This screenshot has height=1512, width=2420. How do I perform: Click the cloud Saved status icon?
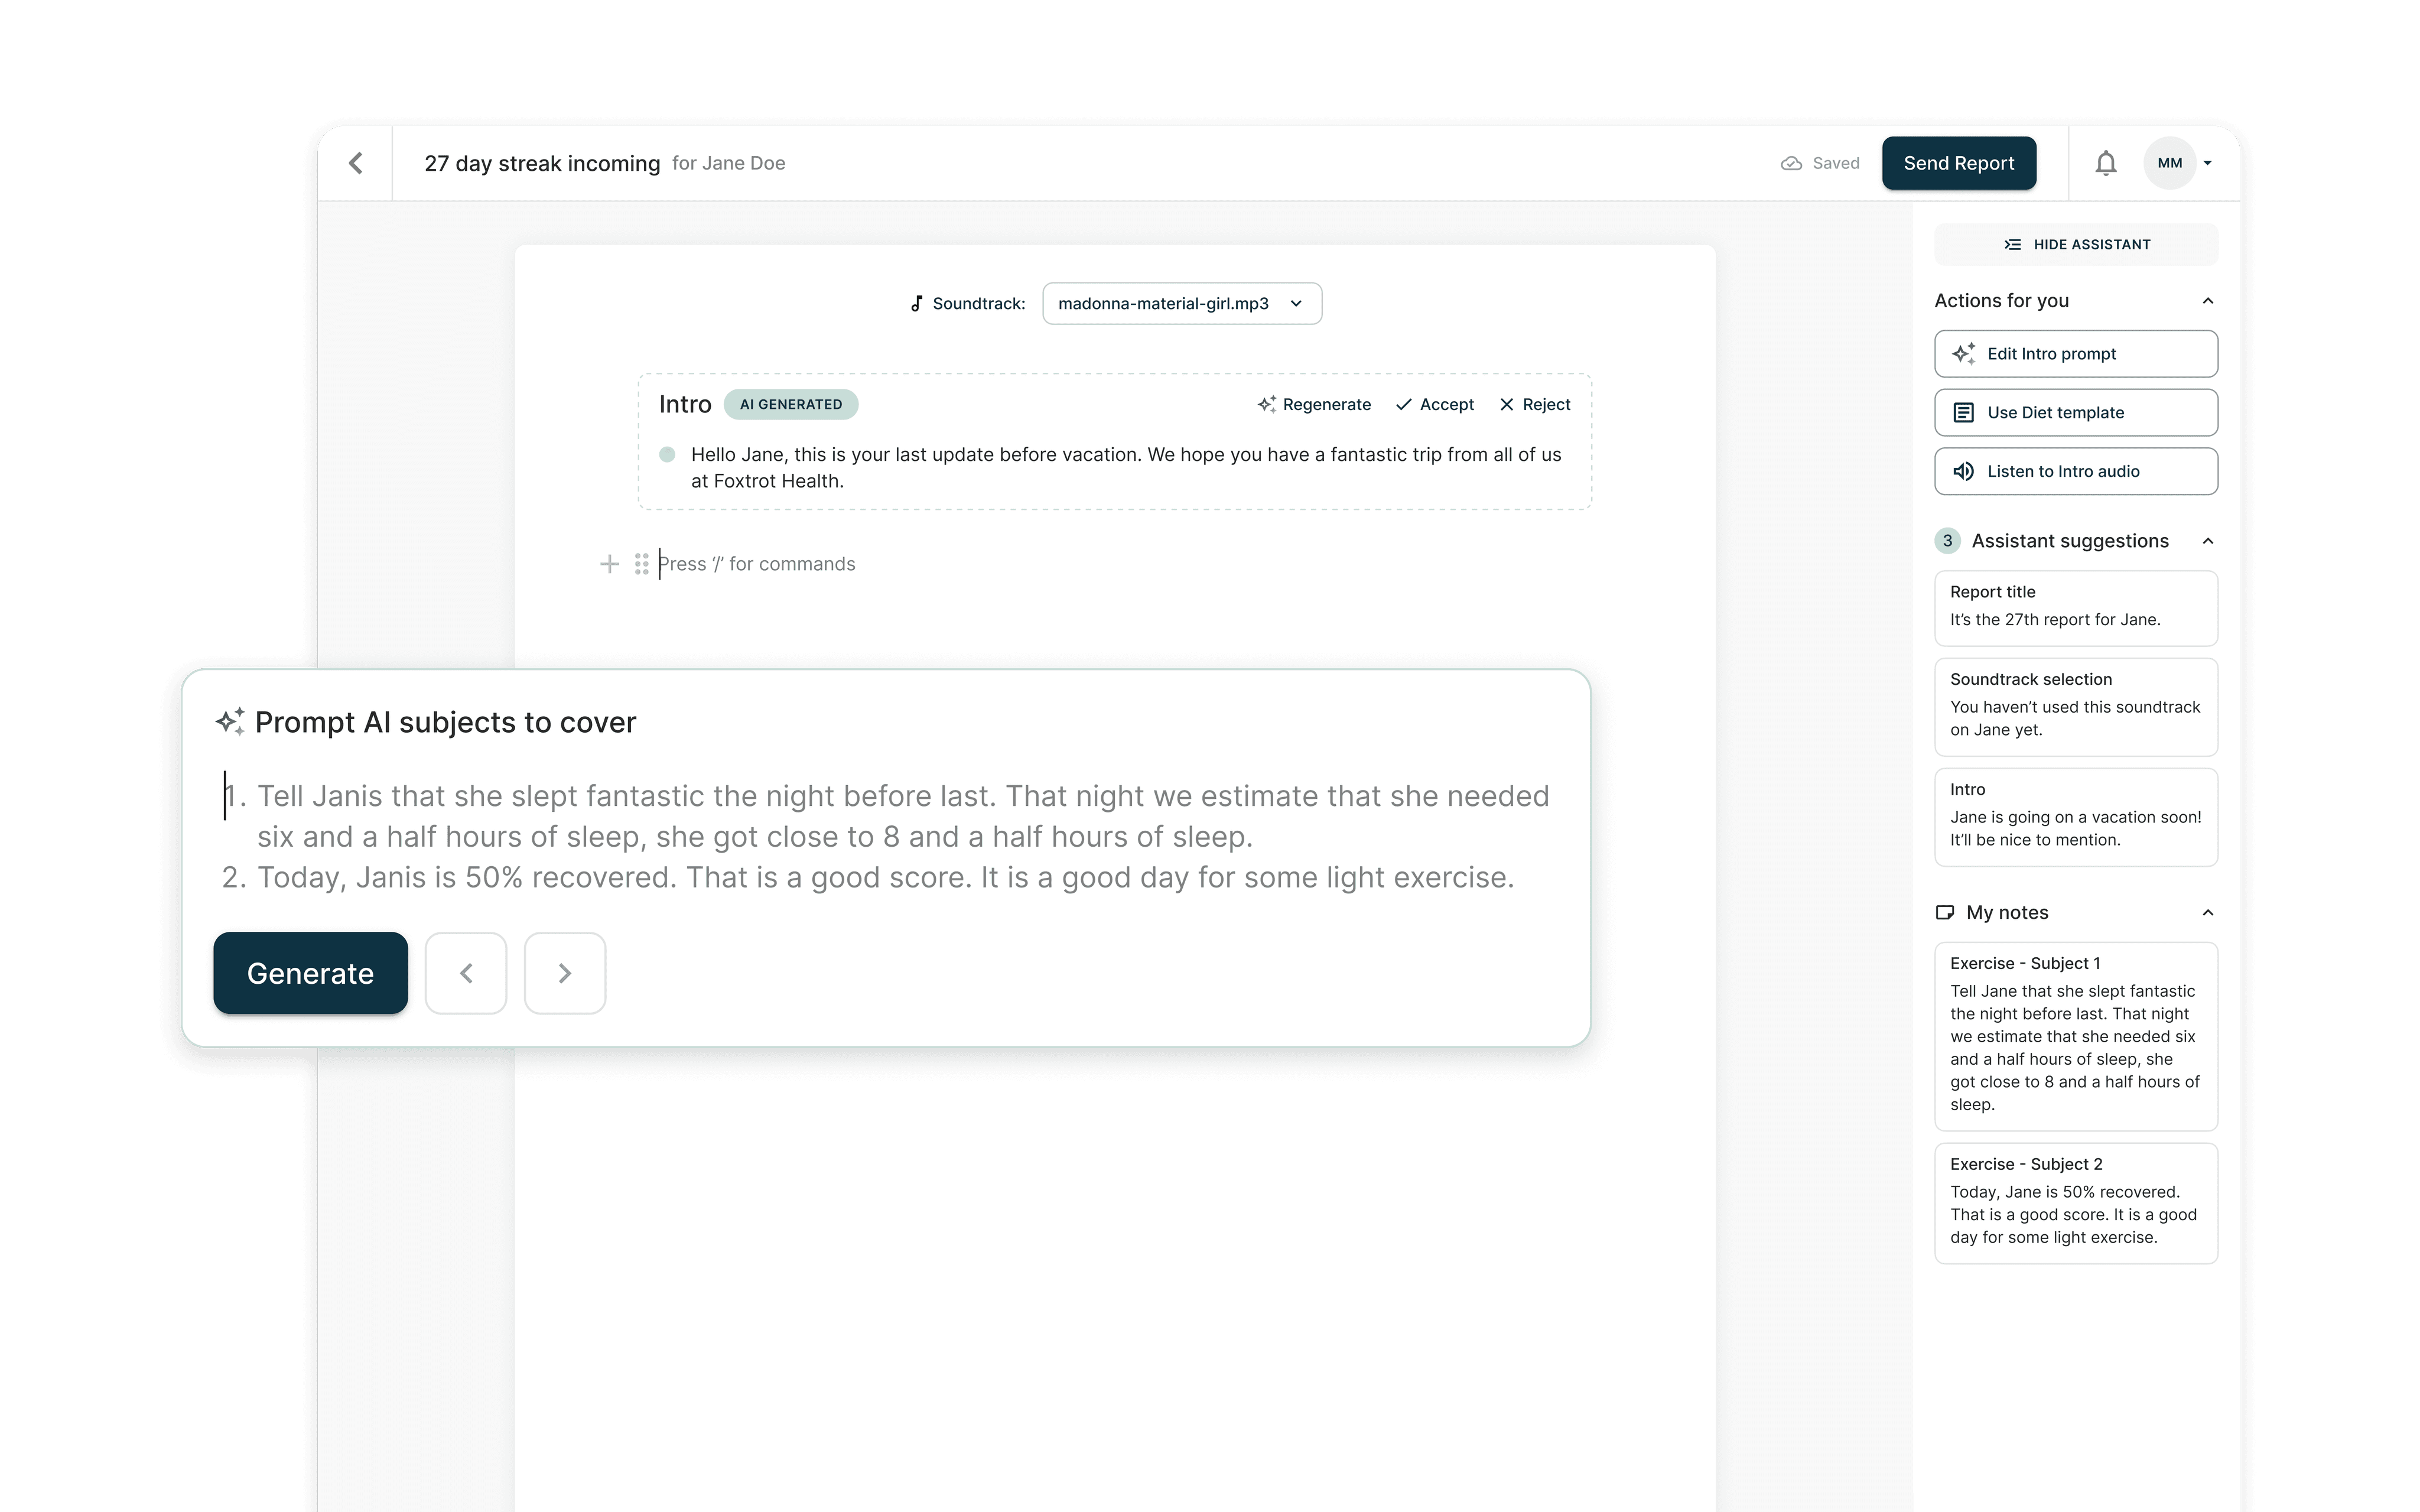click(1791, 163)
